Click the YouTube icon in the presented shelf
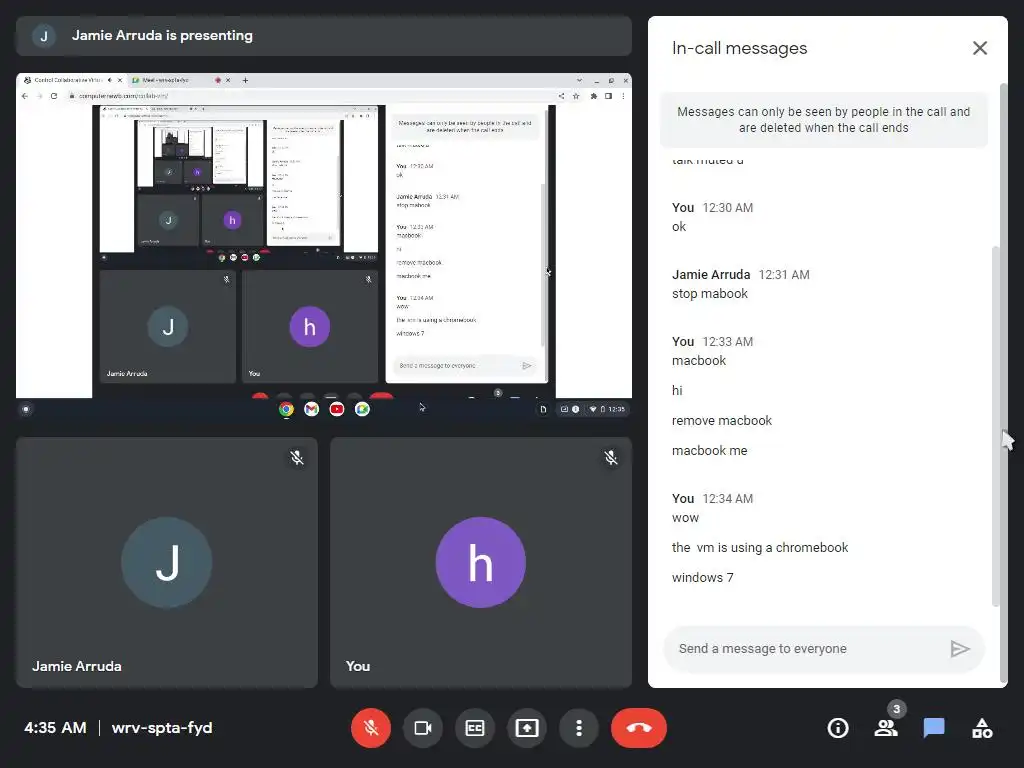The image size is (1024, 768). pyautogui.click(x=337, y=409)
